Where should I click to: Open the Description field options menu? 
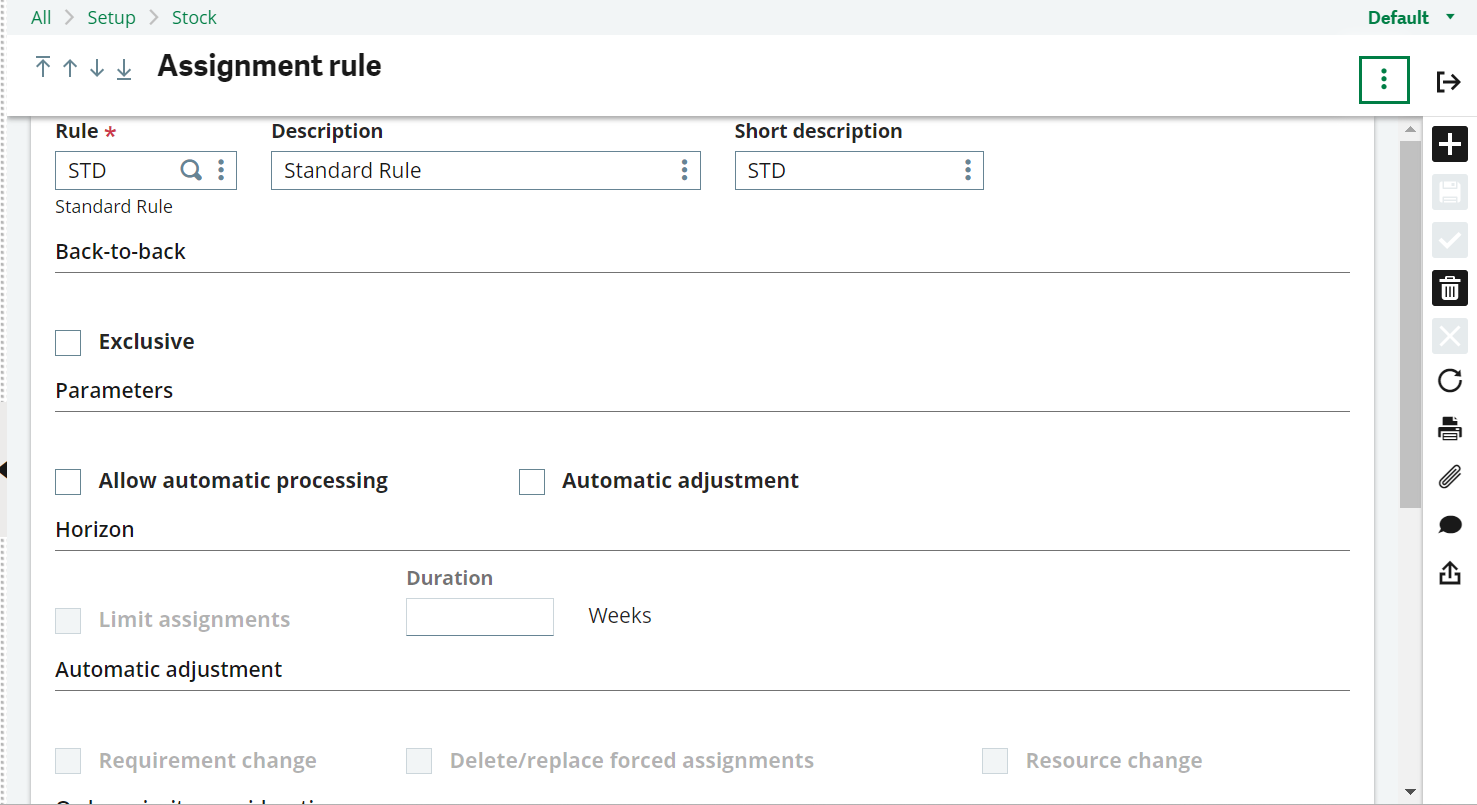[x=684, y=170]
